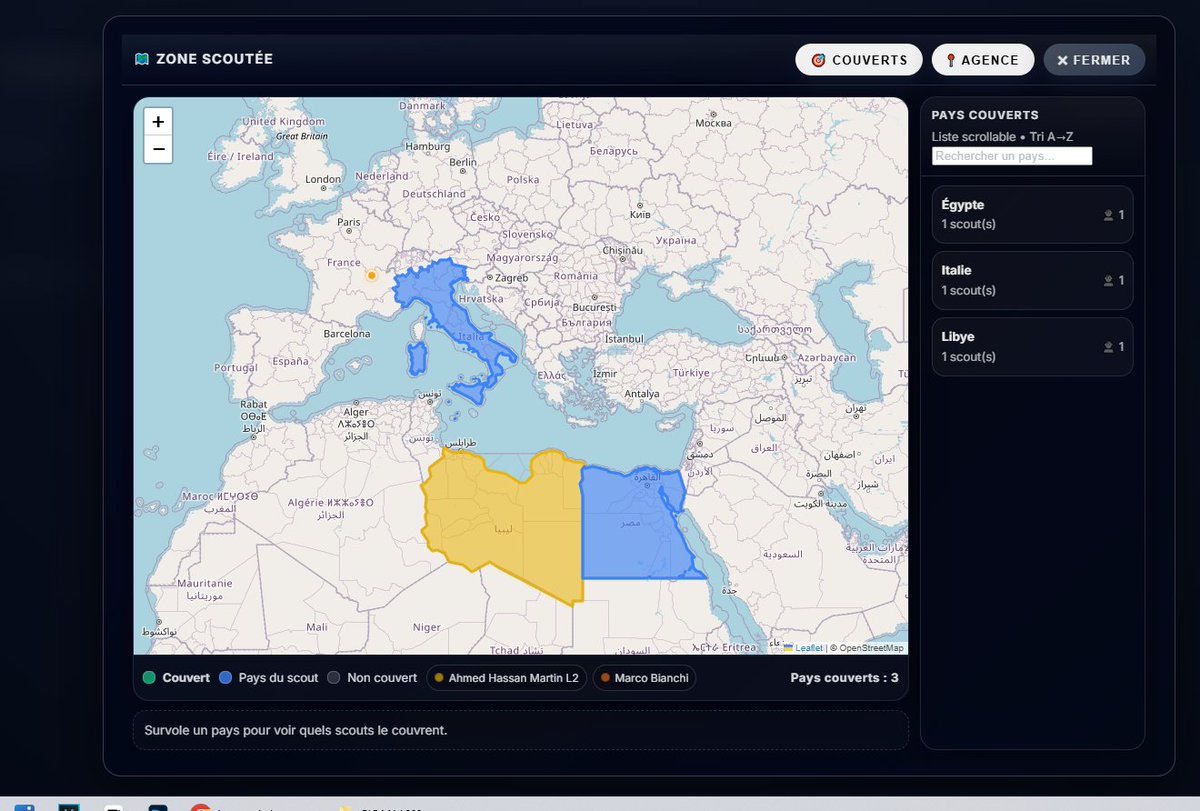1200x811 pixels.
Task: Select the Marco Bianchi scout chip
Action: 644,677
